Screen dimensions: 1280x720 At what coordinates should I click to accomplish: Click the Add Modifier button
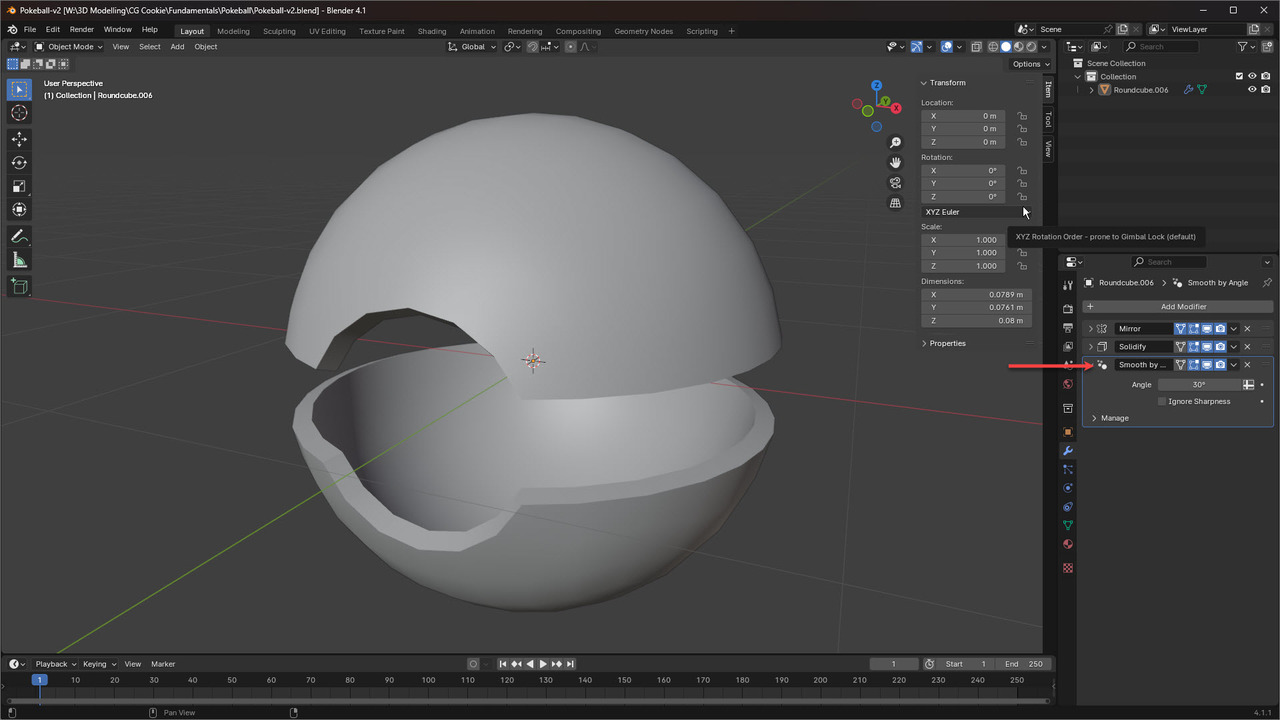click(1177, 306)
